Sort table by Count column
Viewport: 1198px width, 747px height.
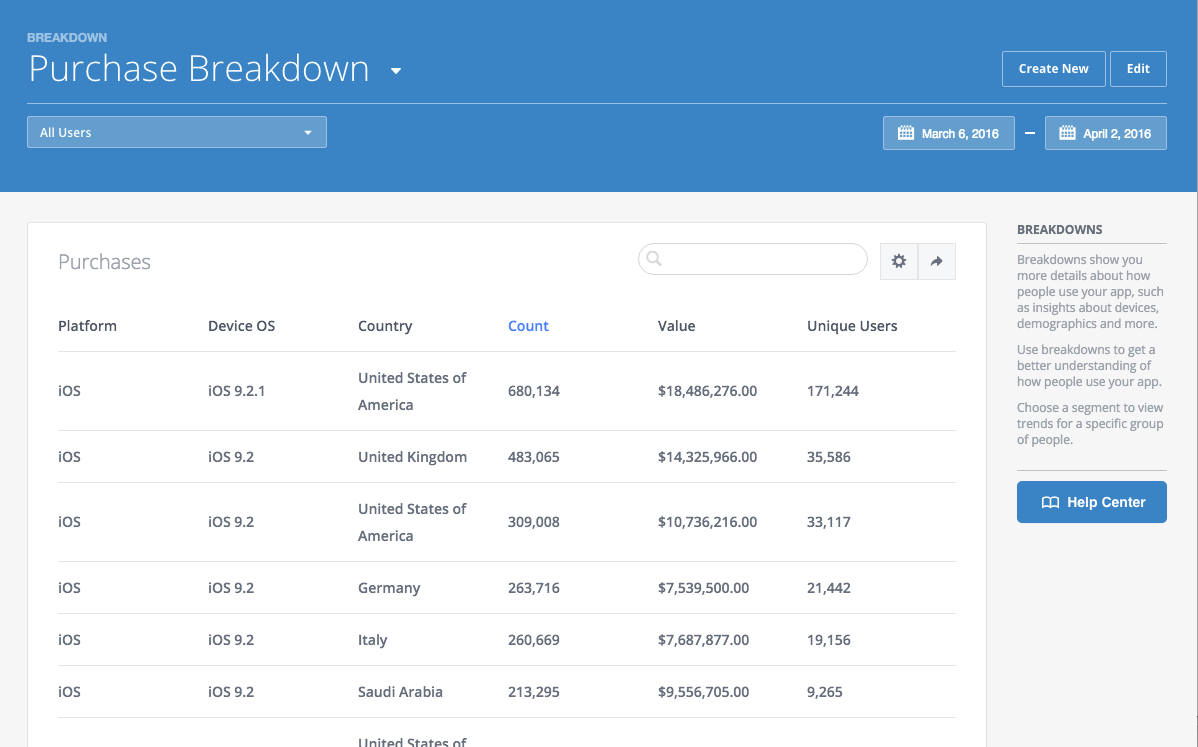528,326
